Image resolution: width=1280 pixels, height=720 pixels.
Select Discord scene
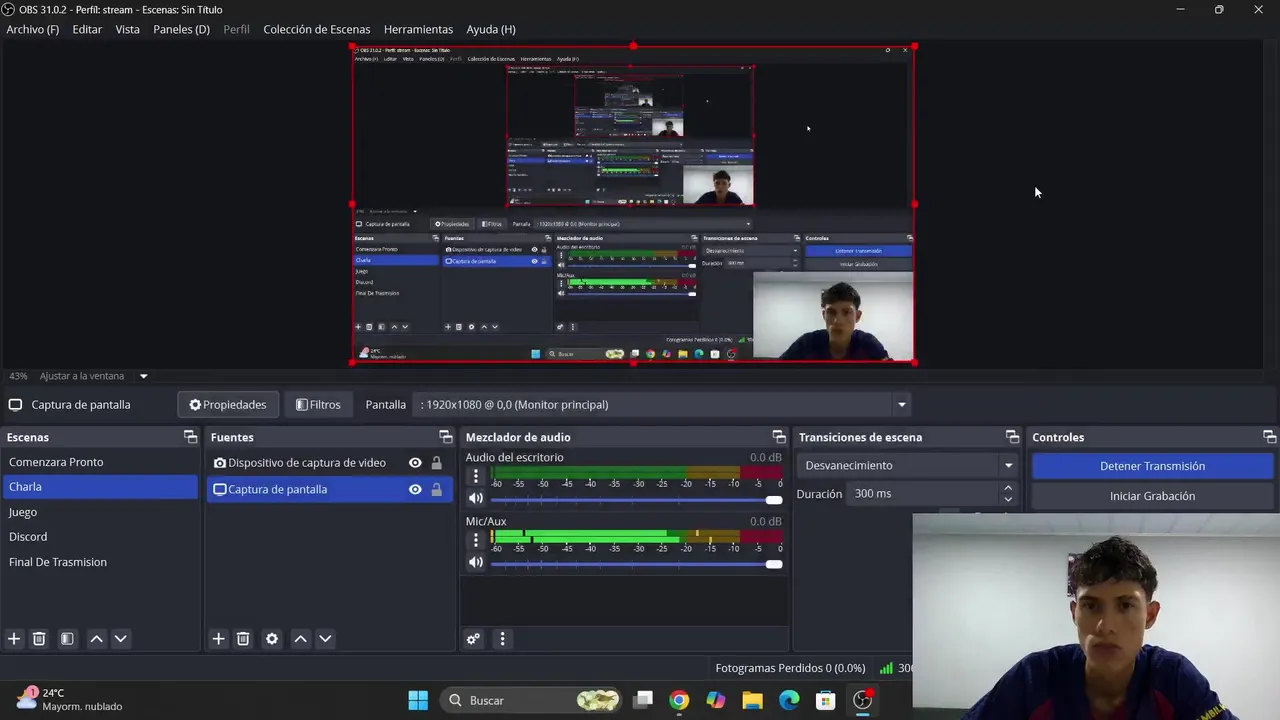click(x=100, y=537)
